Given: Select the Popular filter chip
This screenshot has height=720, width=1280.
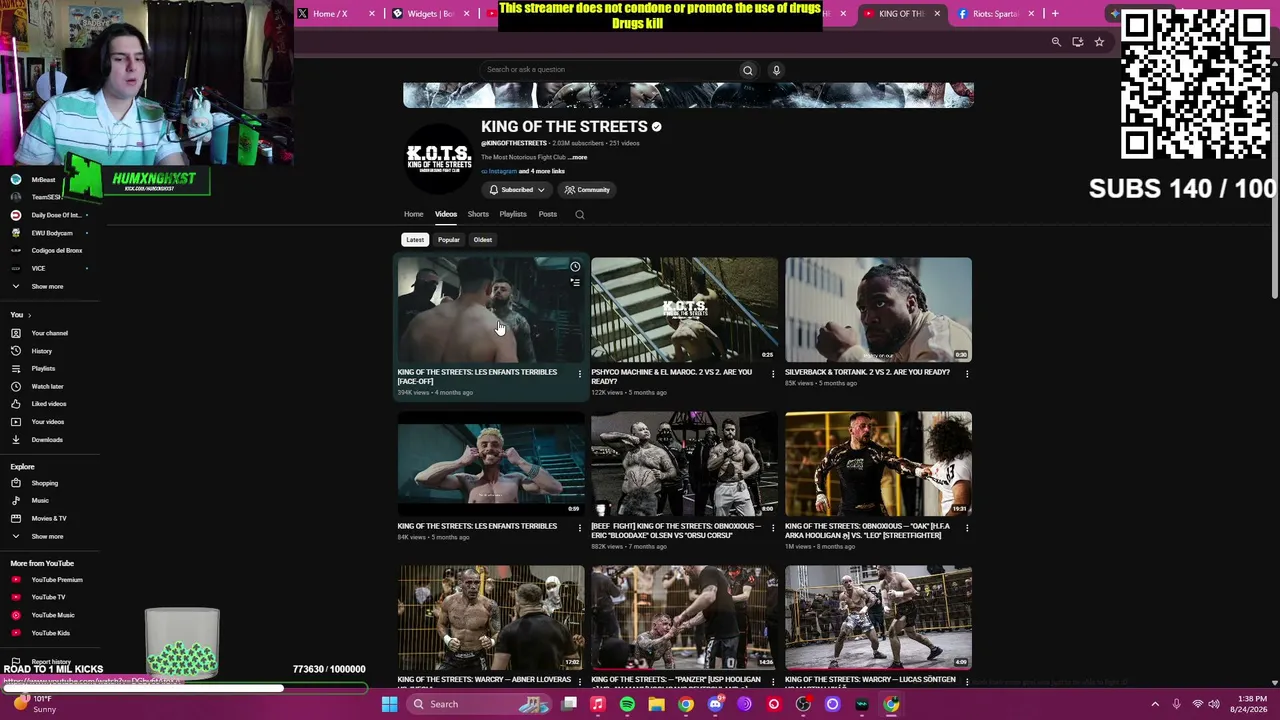Looking at the screenshot, I should point(449,240).
